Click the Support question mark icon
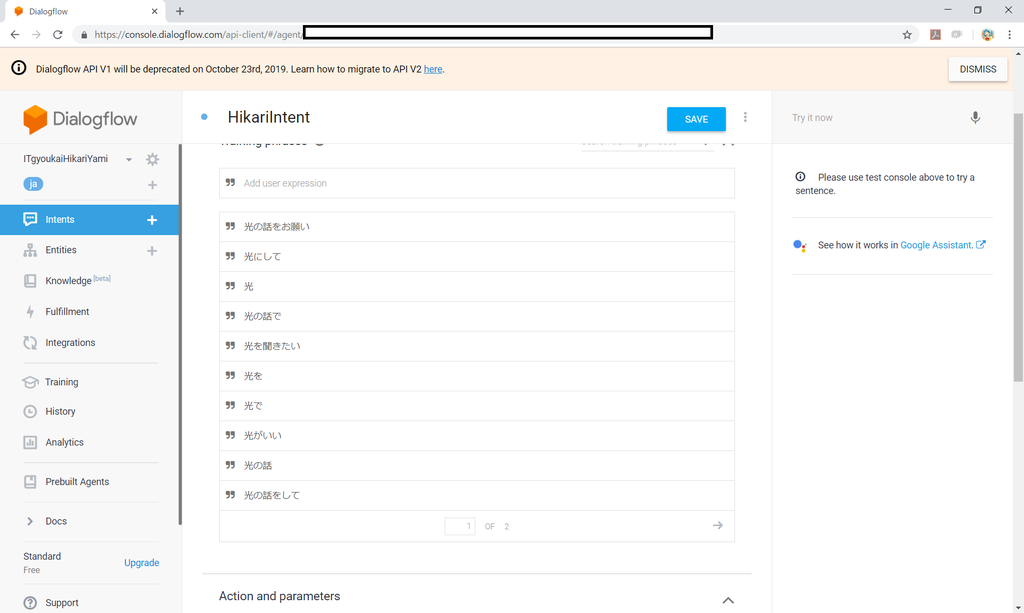This screenshot has height=613, width=1024. (30, 603)
